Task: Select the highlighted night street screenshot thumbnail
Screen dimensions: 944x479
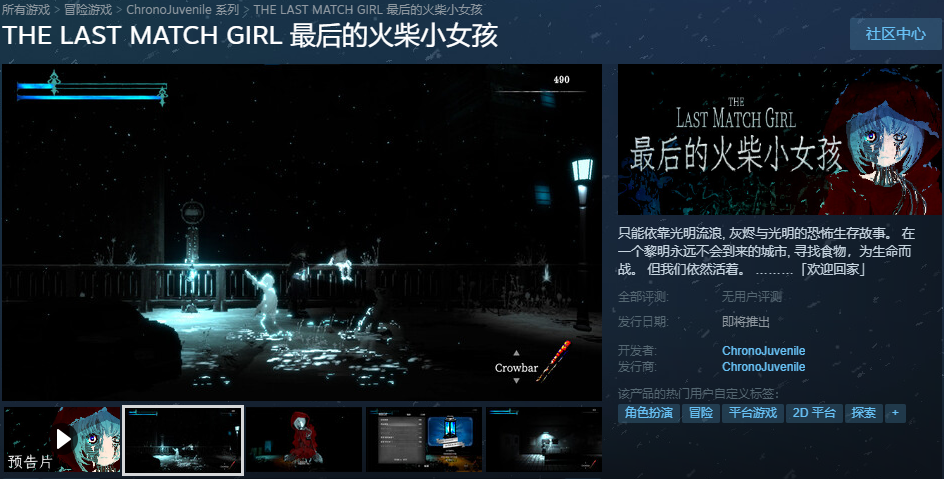Action: point(183,440)
